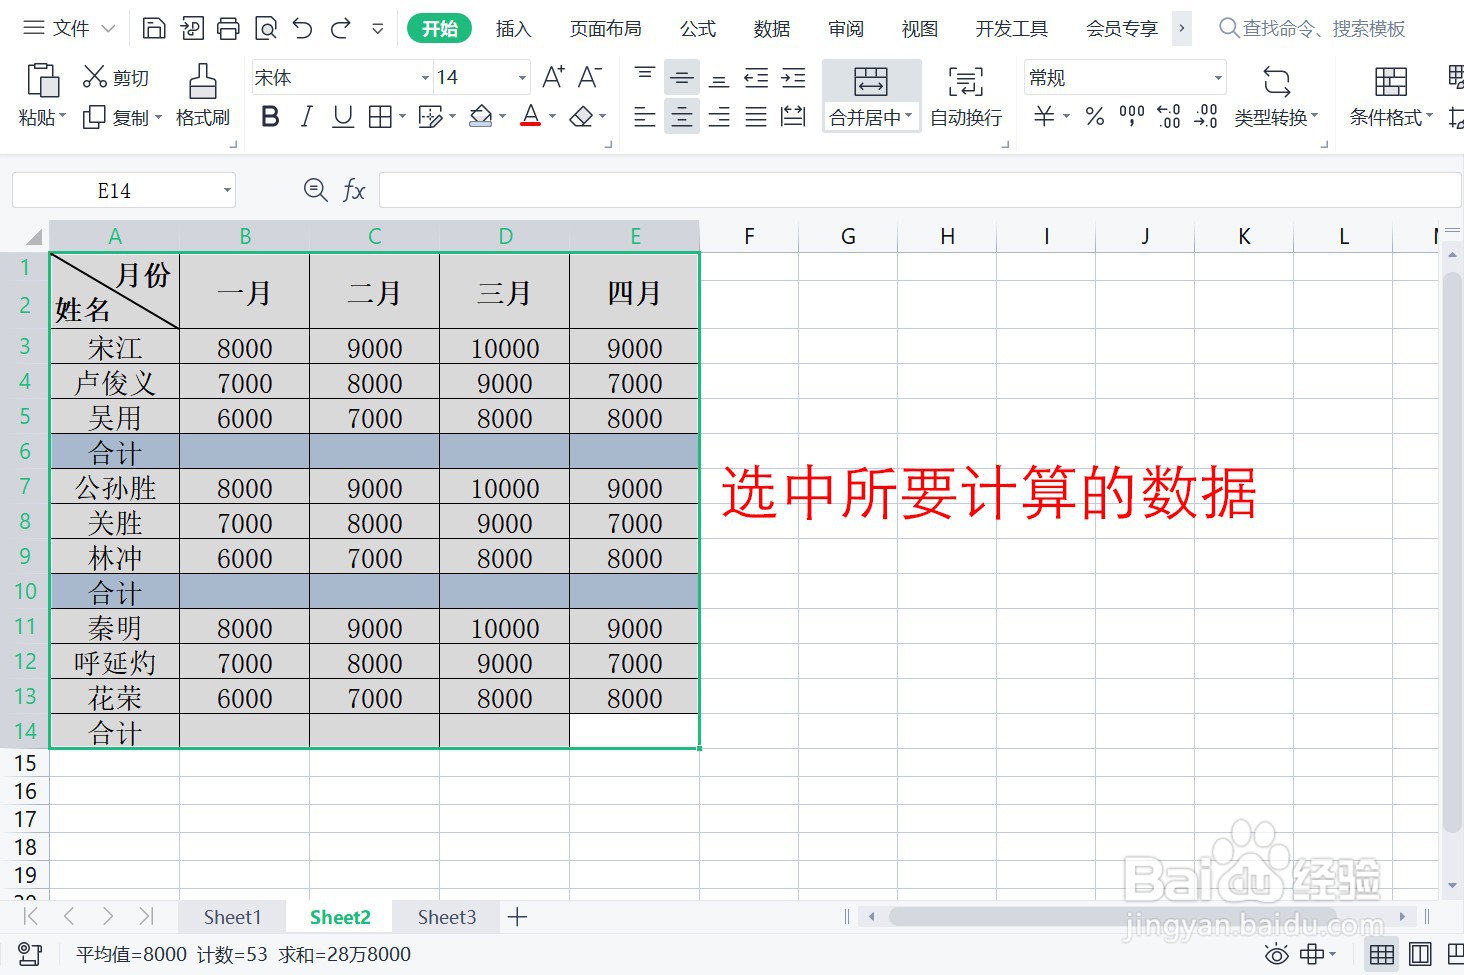Switch to the View (视图) tab
This screenshot has height=975, width=1464.
[920, 29]
